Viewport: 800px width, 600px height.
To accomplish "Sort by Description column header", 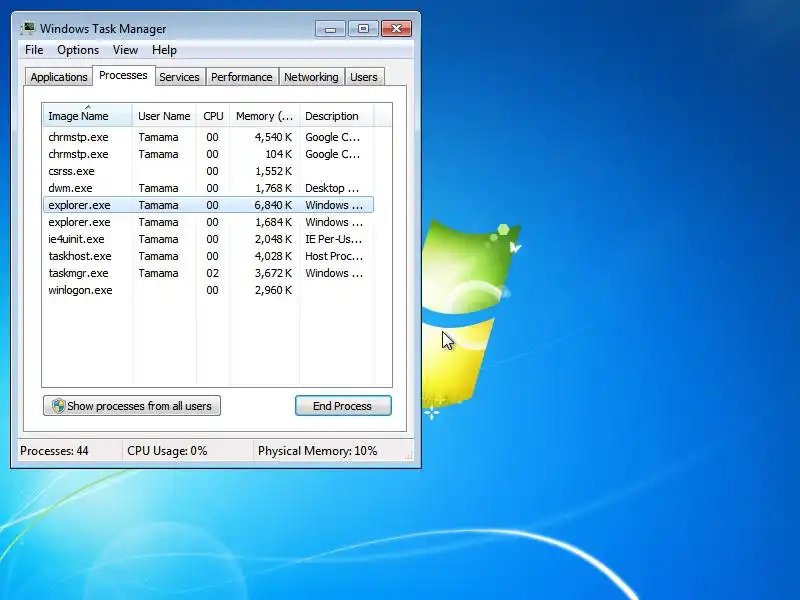I will [337, 116].
